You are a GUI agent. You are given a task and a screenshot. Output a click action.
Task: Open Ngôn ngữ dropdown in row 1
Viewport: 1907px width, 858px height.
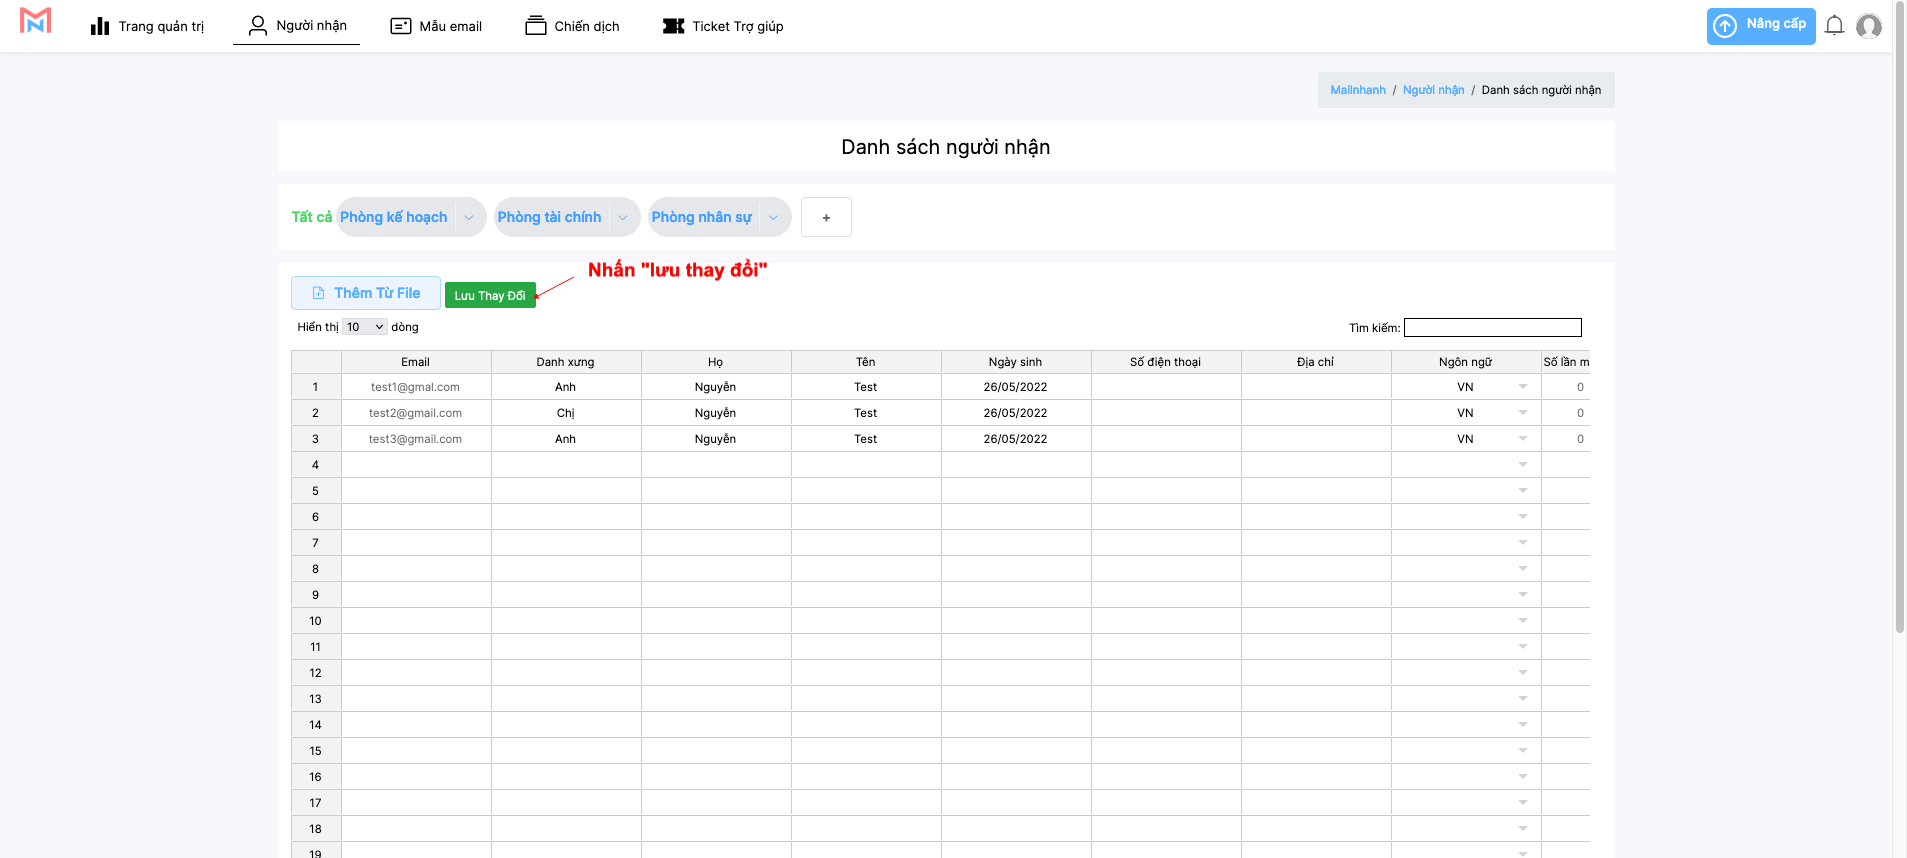coord(1522,387)
